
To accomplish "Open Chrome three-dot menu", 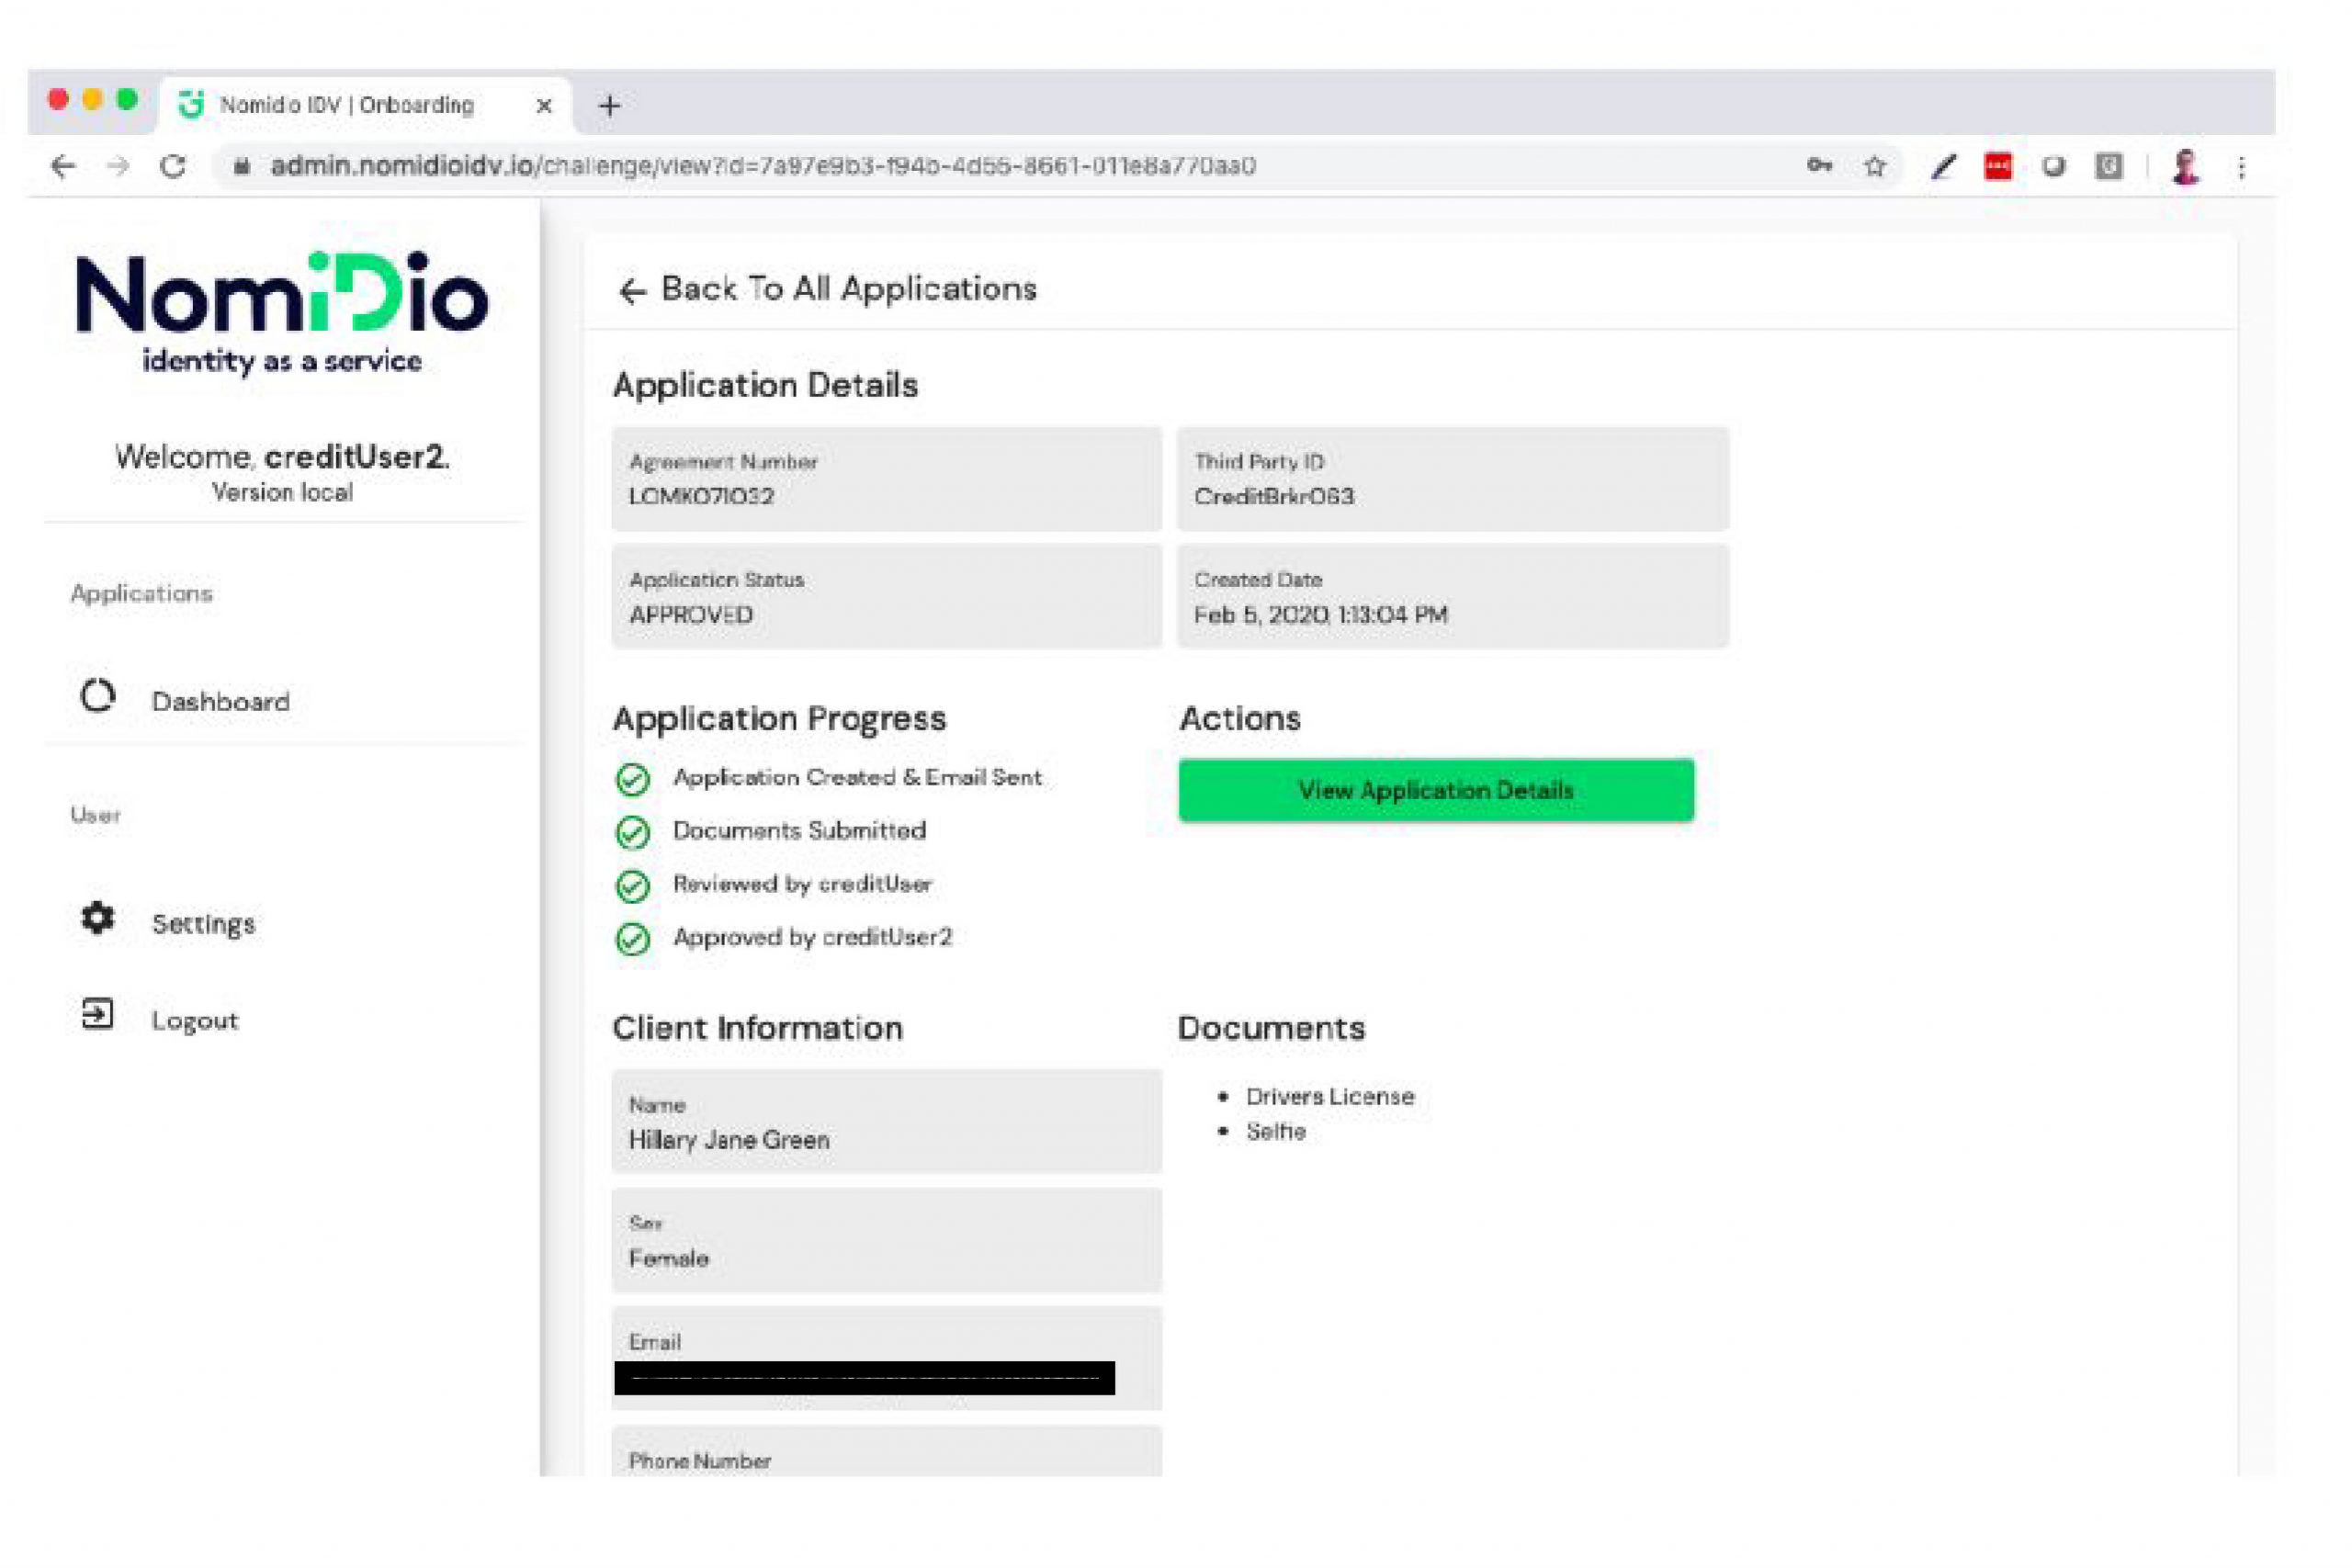I will (2242, 167).
